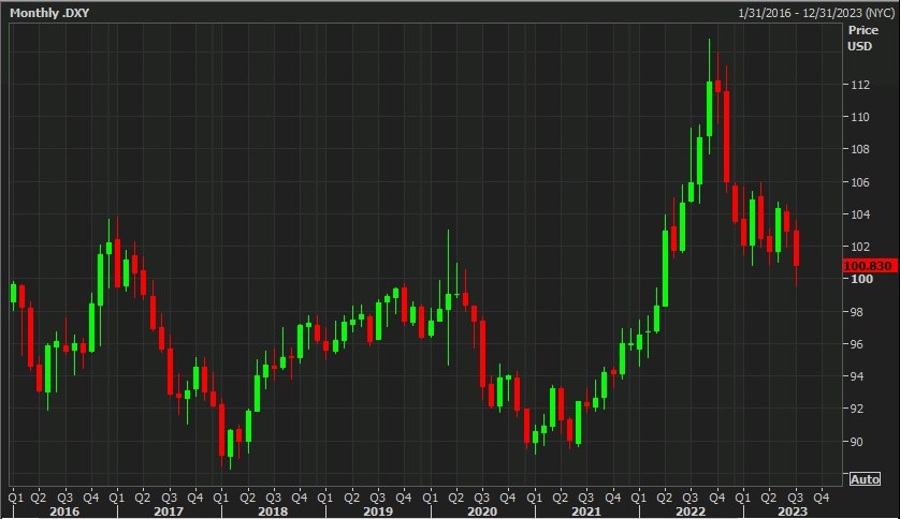Viewport: 900px width, 519px height.
Task: Click the last red candle in Q3 2023
Action: pos(796,247)
